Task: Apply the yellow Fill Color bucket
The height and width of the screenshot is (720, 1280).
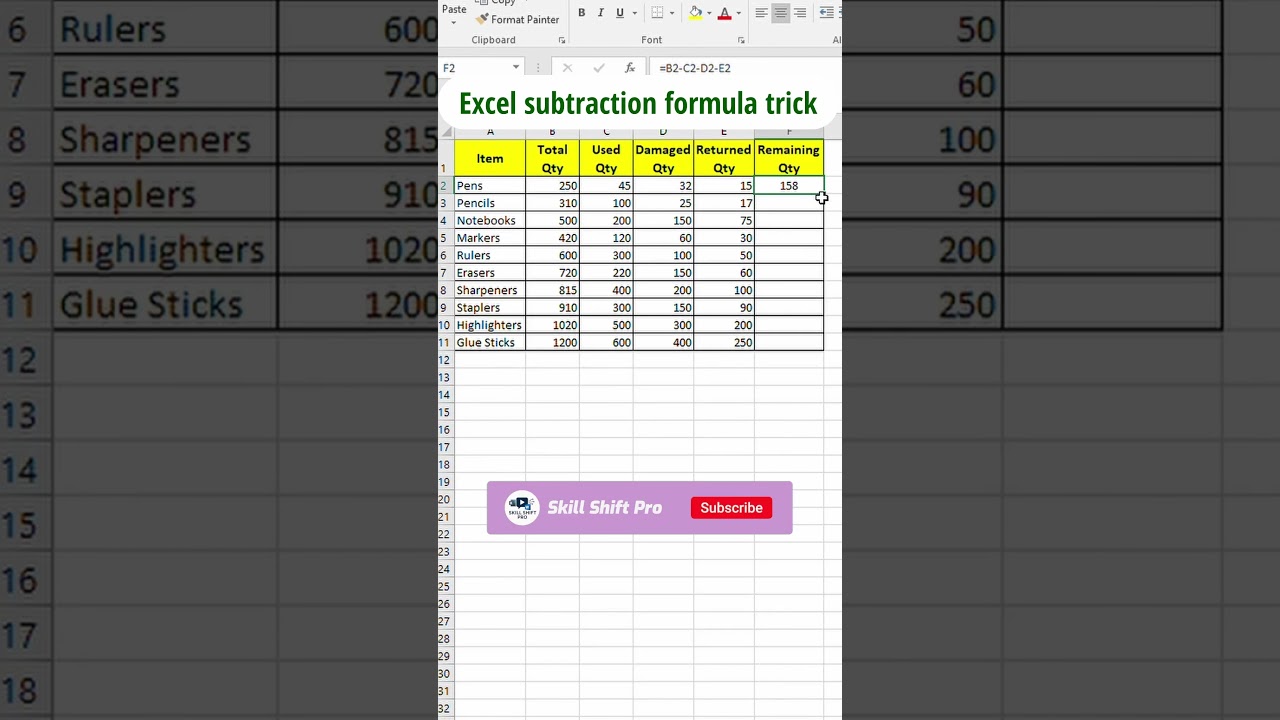Action: point(696,13)
